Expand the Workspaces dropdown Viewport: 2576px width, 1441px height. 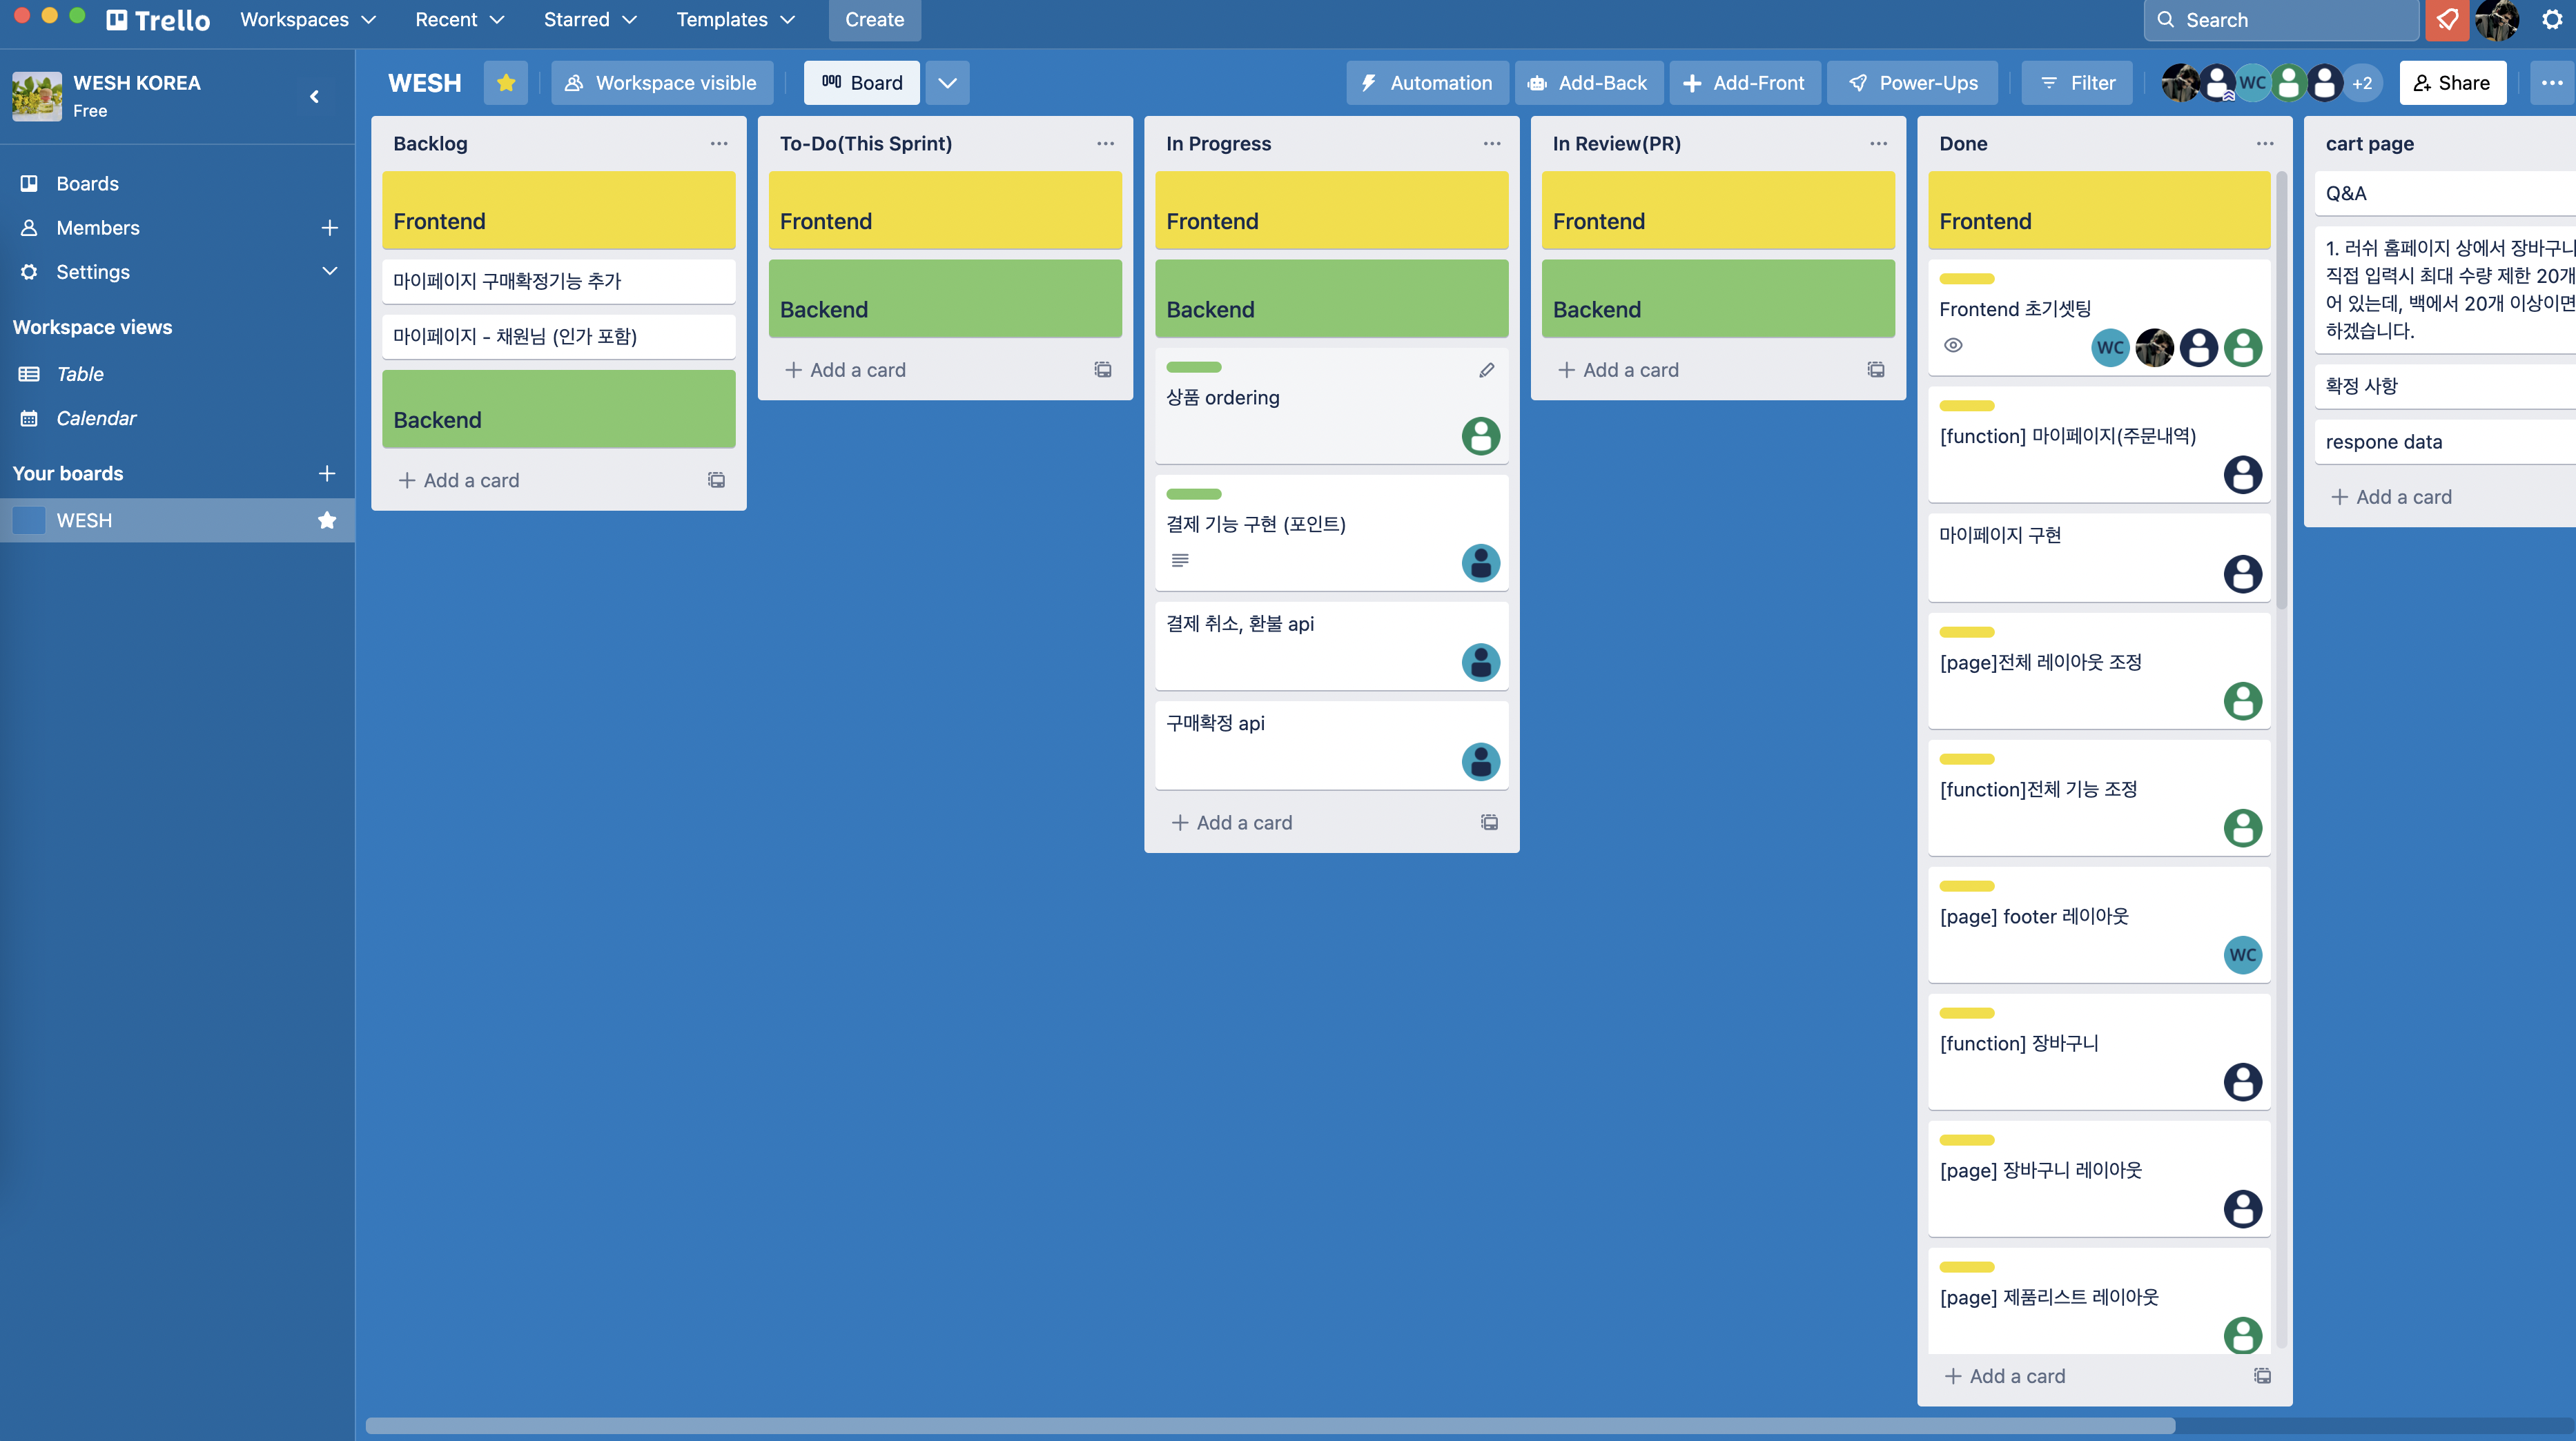(x=308, y=20)
